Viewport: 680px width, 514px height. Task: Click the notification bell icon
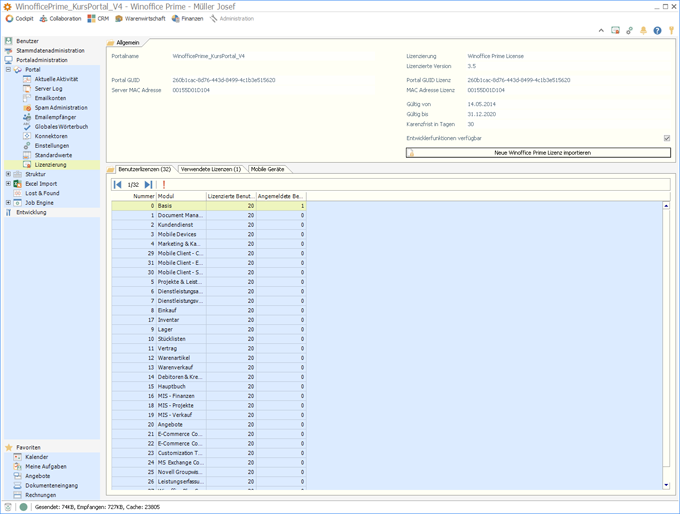pos(644,30)
